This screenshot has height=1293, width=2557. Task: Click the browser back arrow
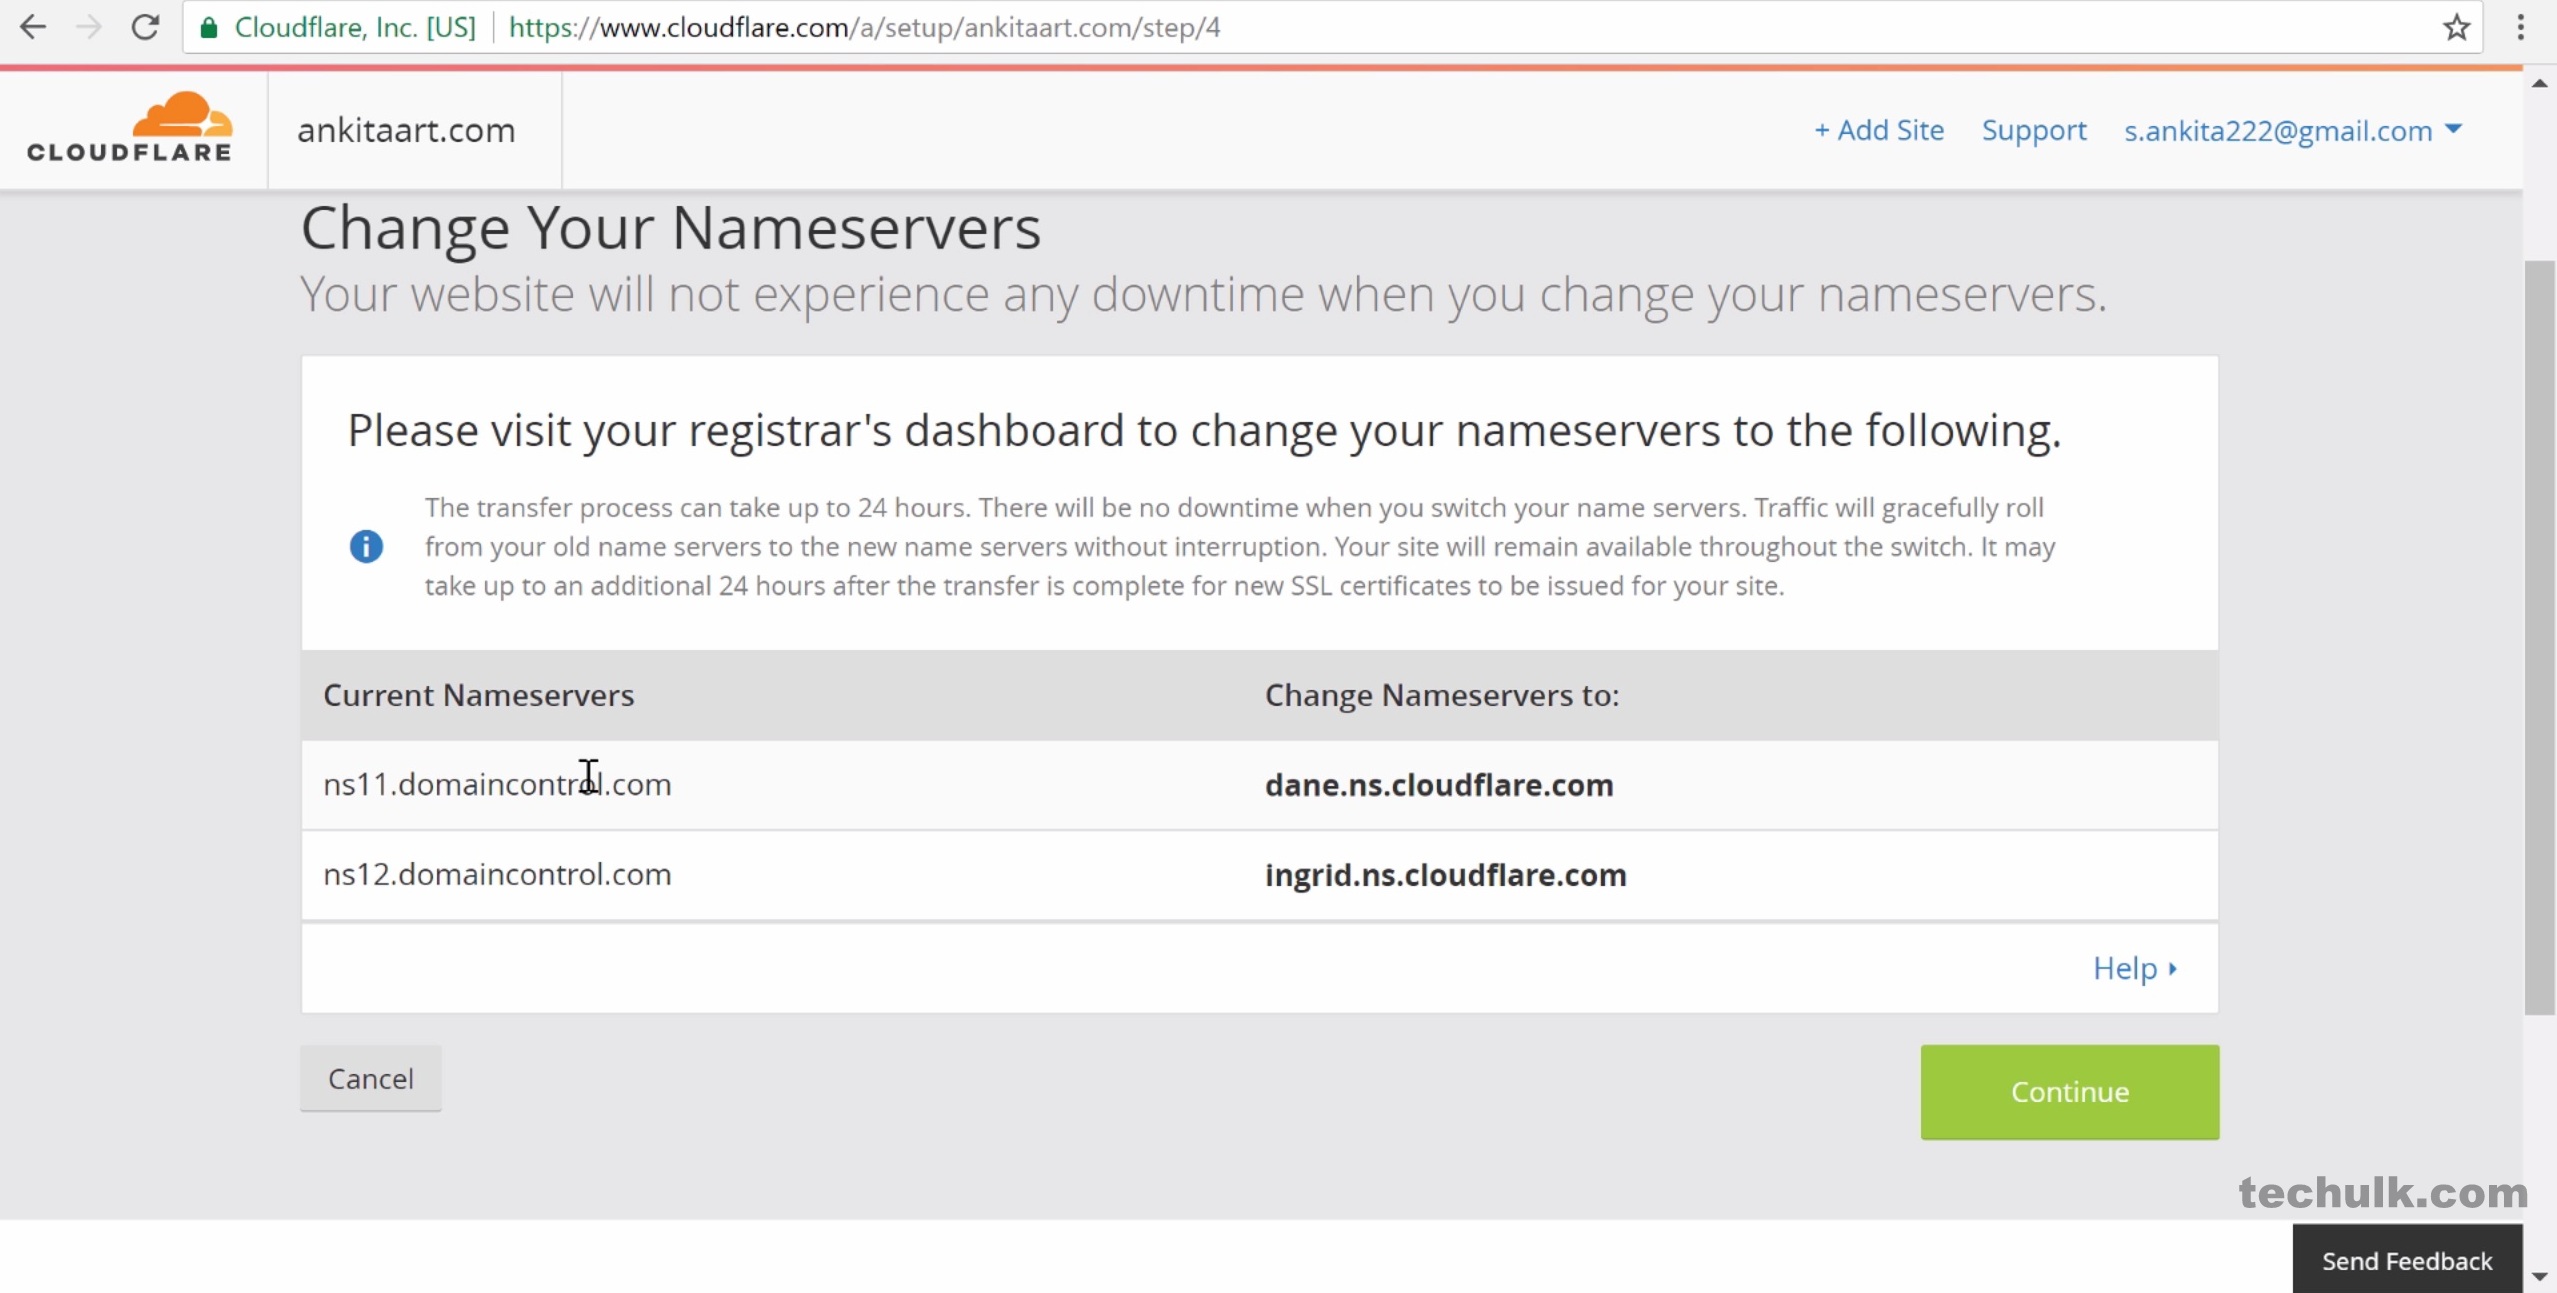click(x=33, y=27)
